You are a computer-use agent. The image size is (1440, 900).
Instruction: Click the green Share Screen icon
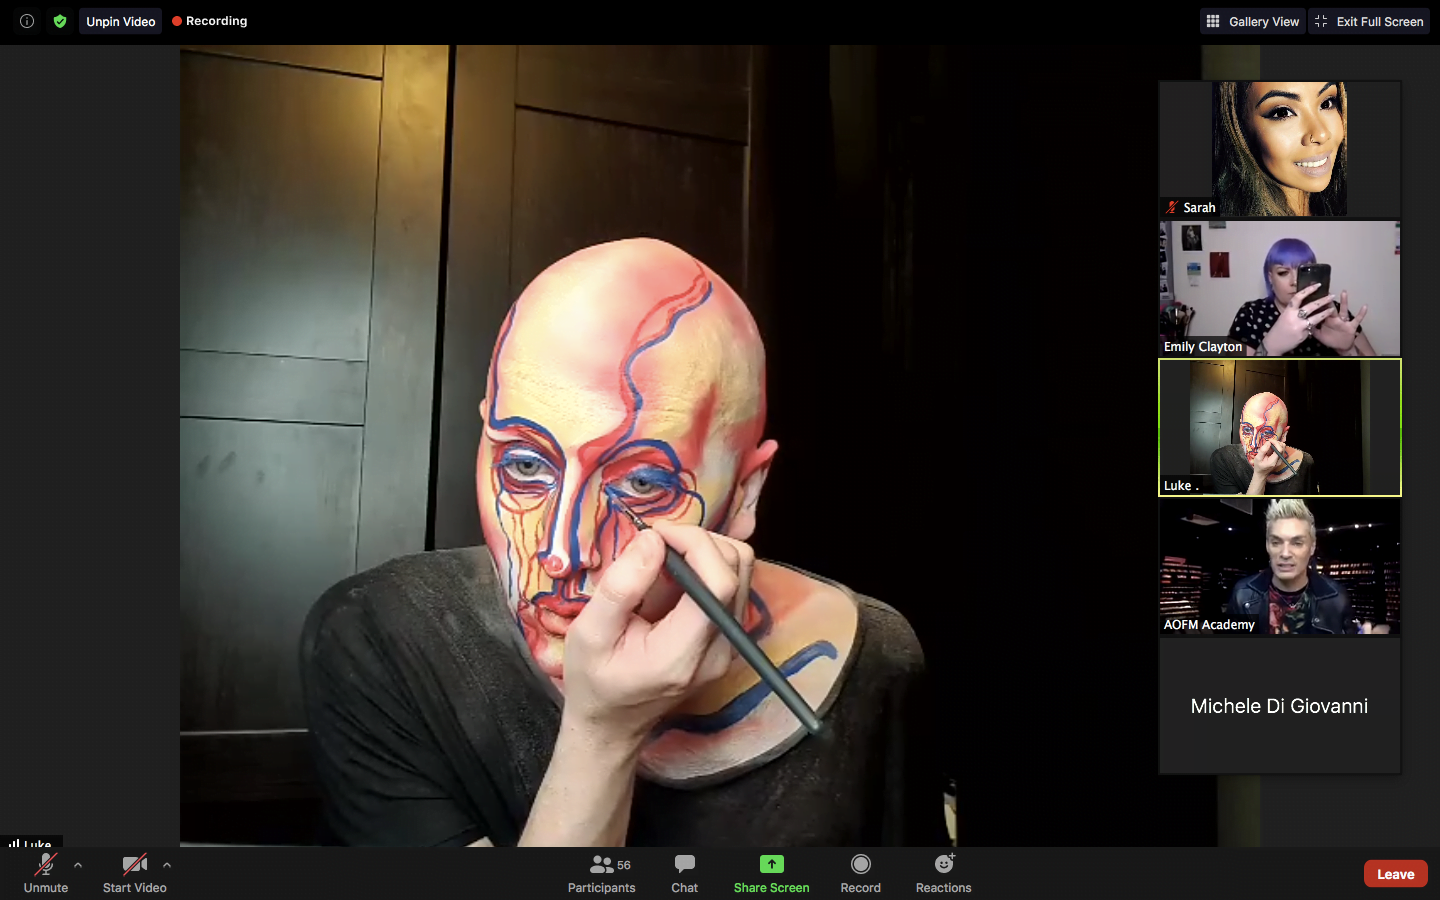click(x=771, y=865)
